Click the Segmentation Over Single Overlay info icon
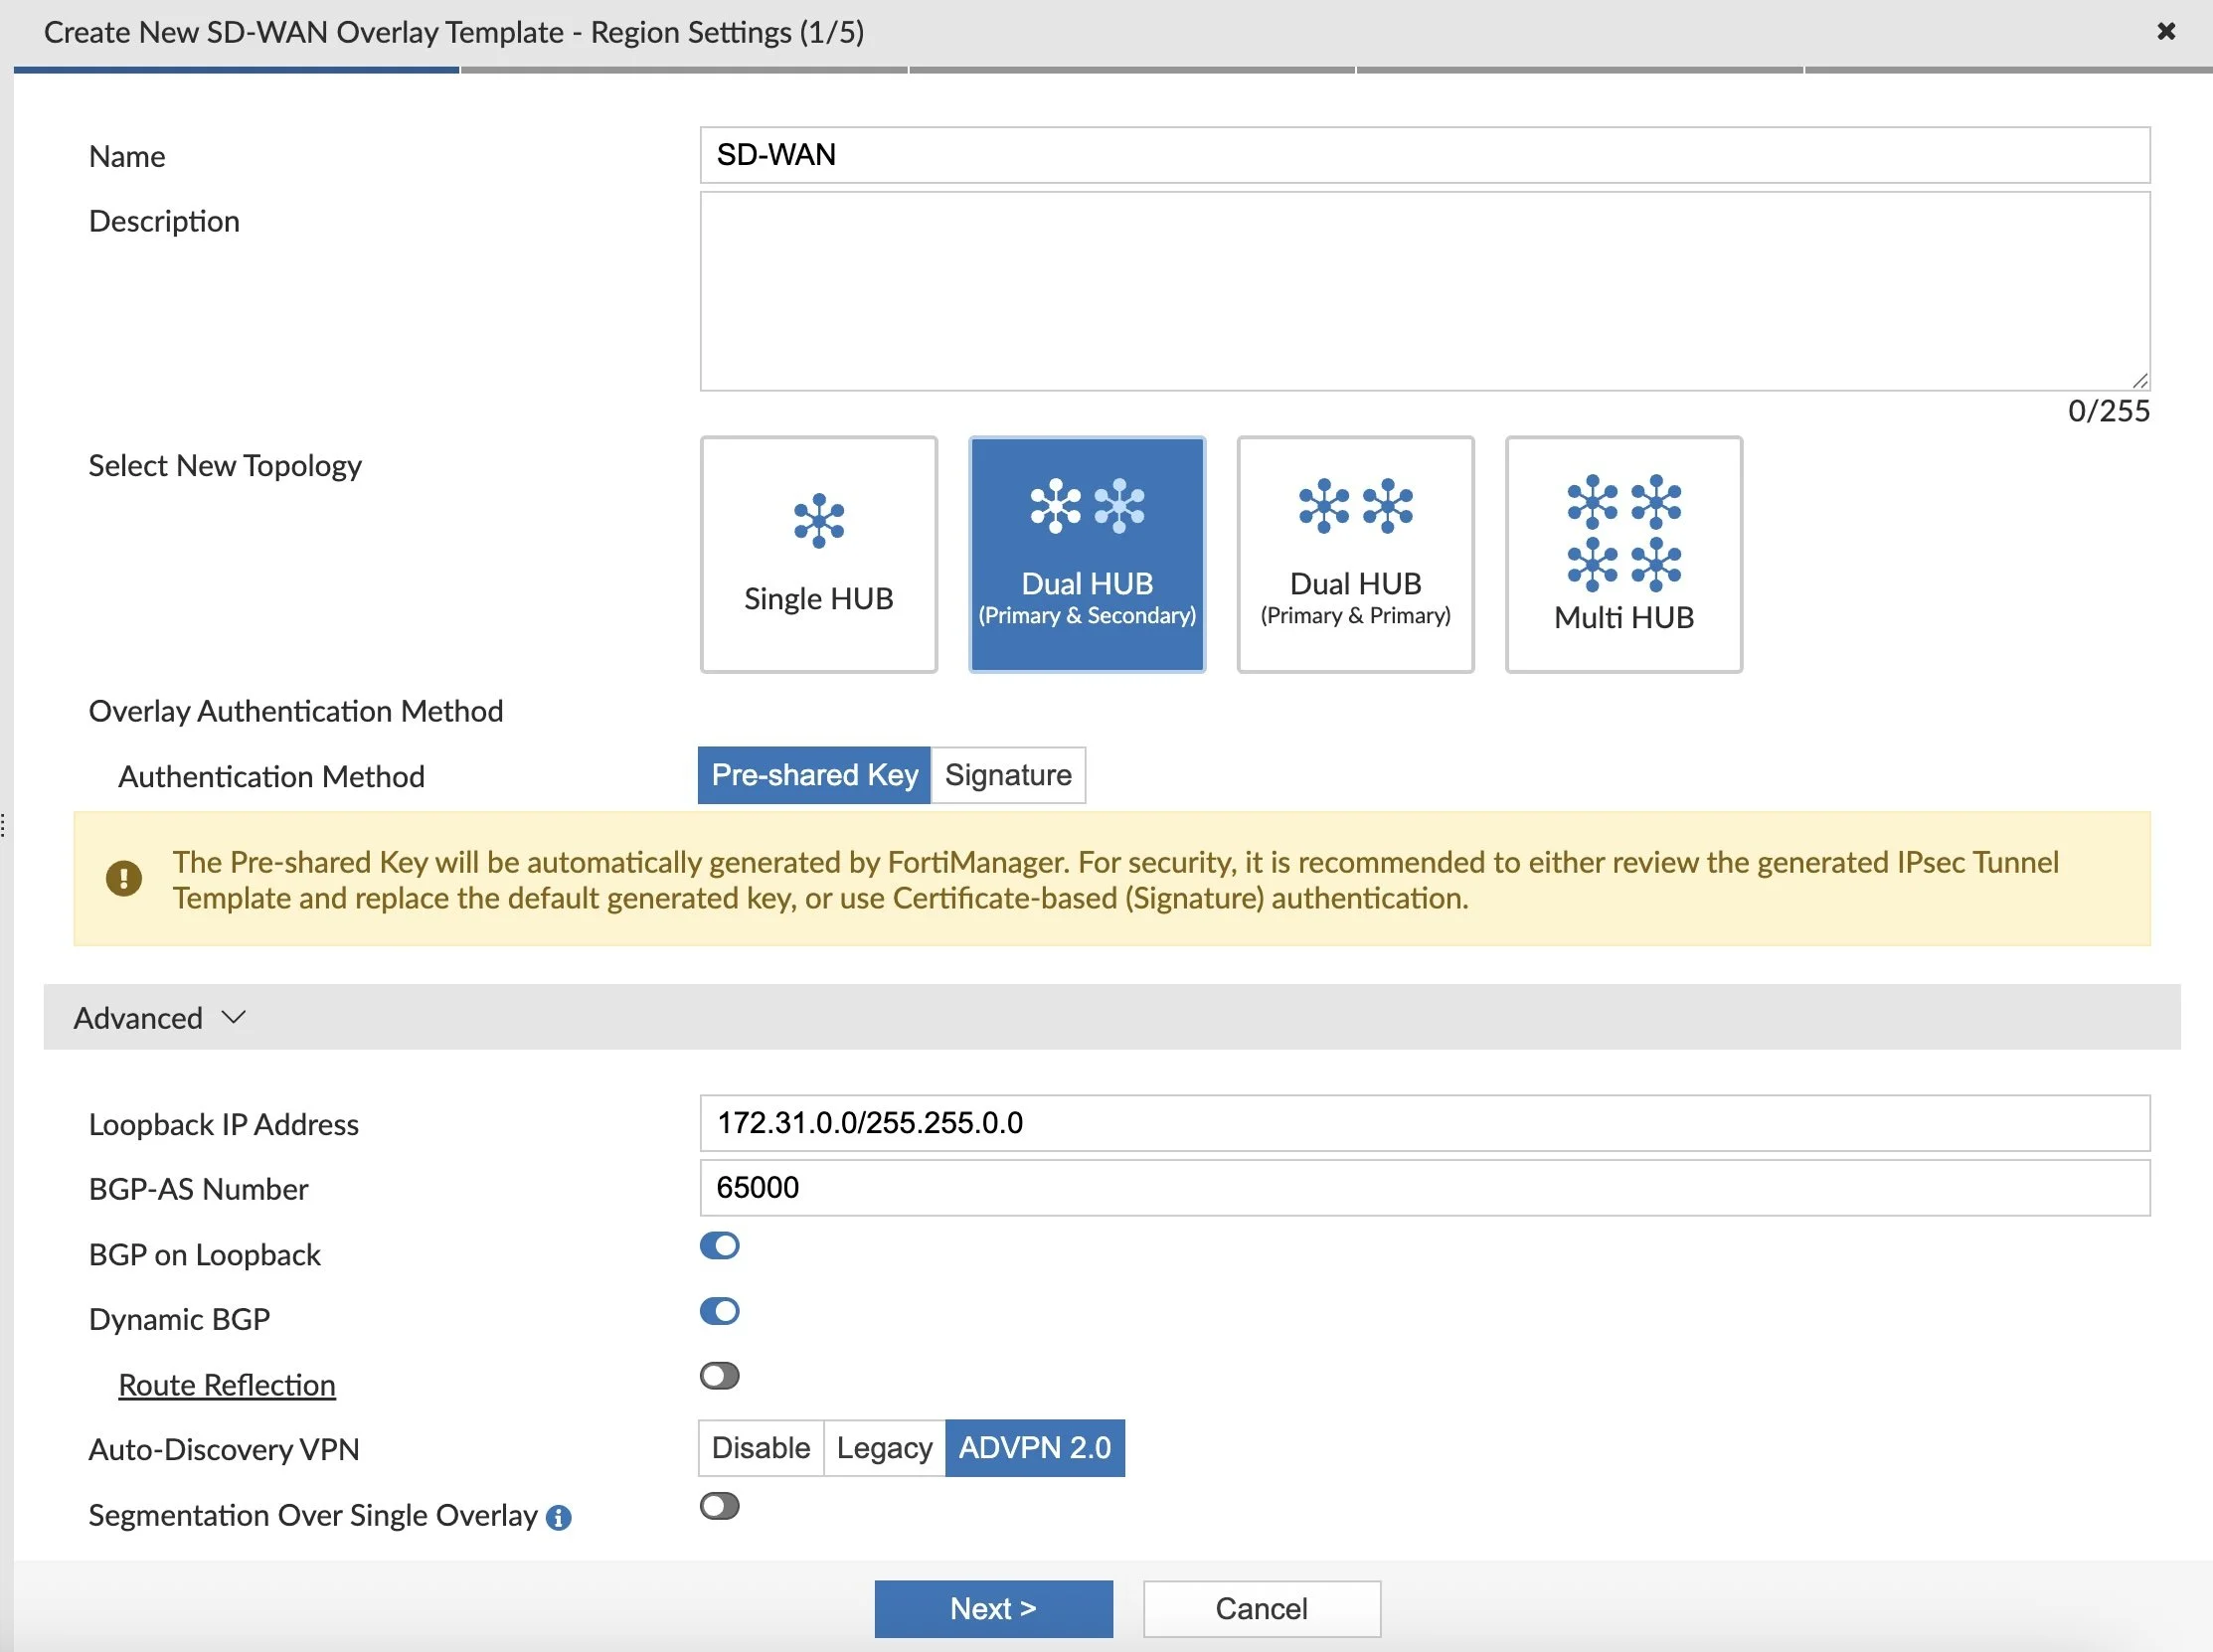Screen dimensions: 2213x1652 558,1517
